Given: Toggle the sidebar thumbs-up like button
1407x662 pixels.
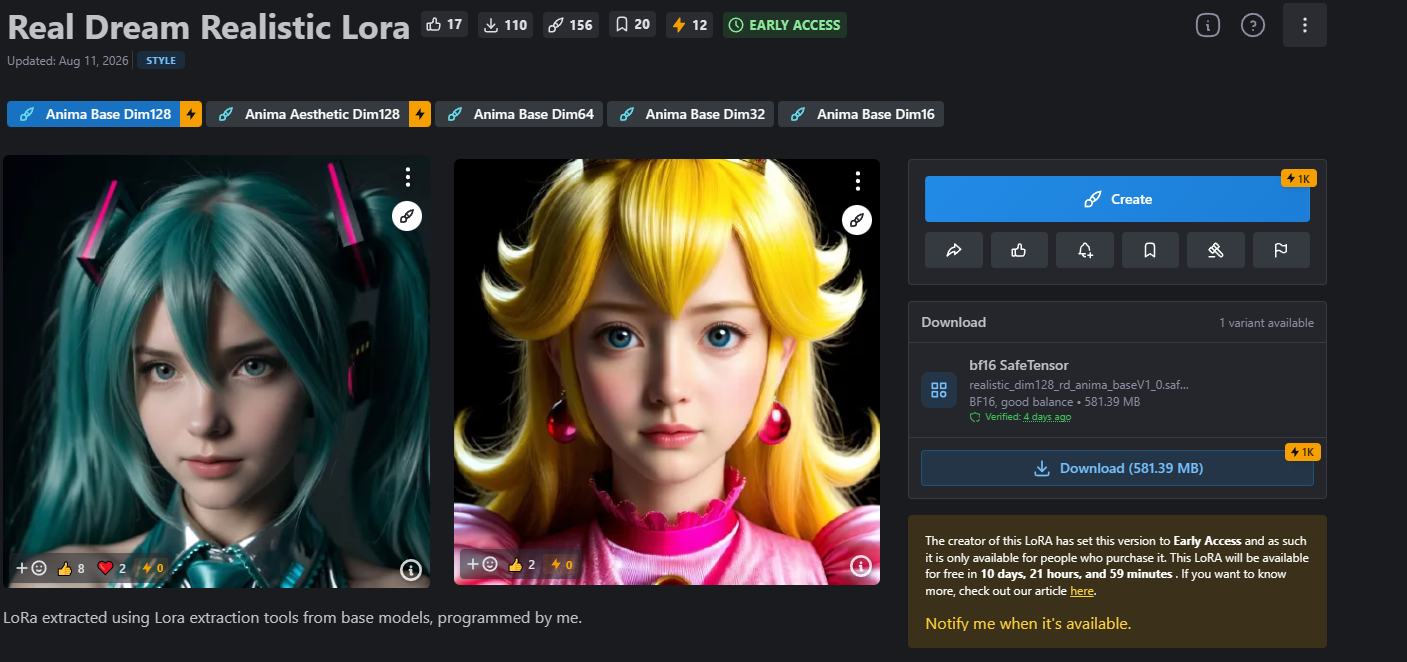Looking at the screenshot, I should [x=1019, y=250].
